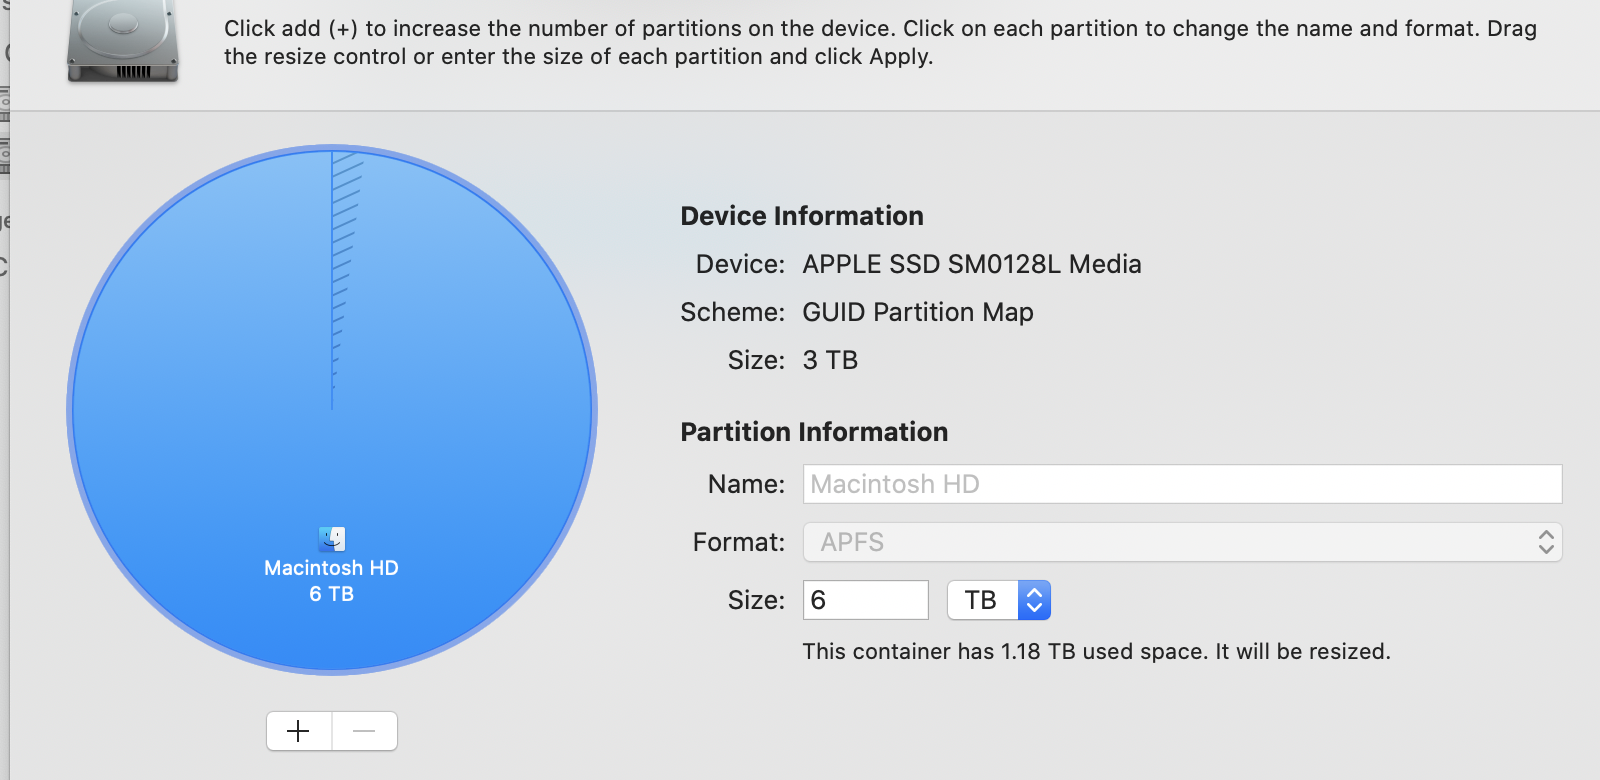Click the "Format:" field label
Viewport: 1600px width, 780px height.
tap(738, 542)
